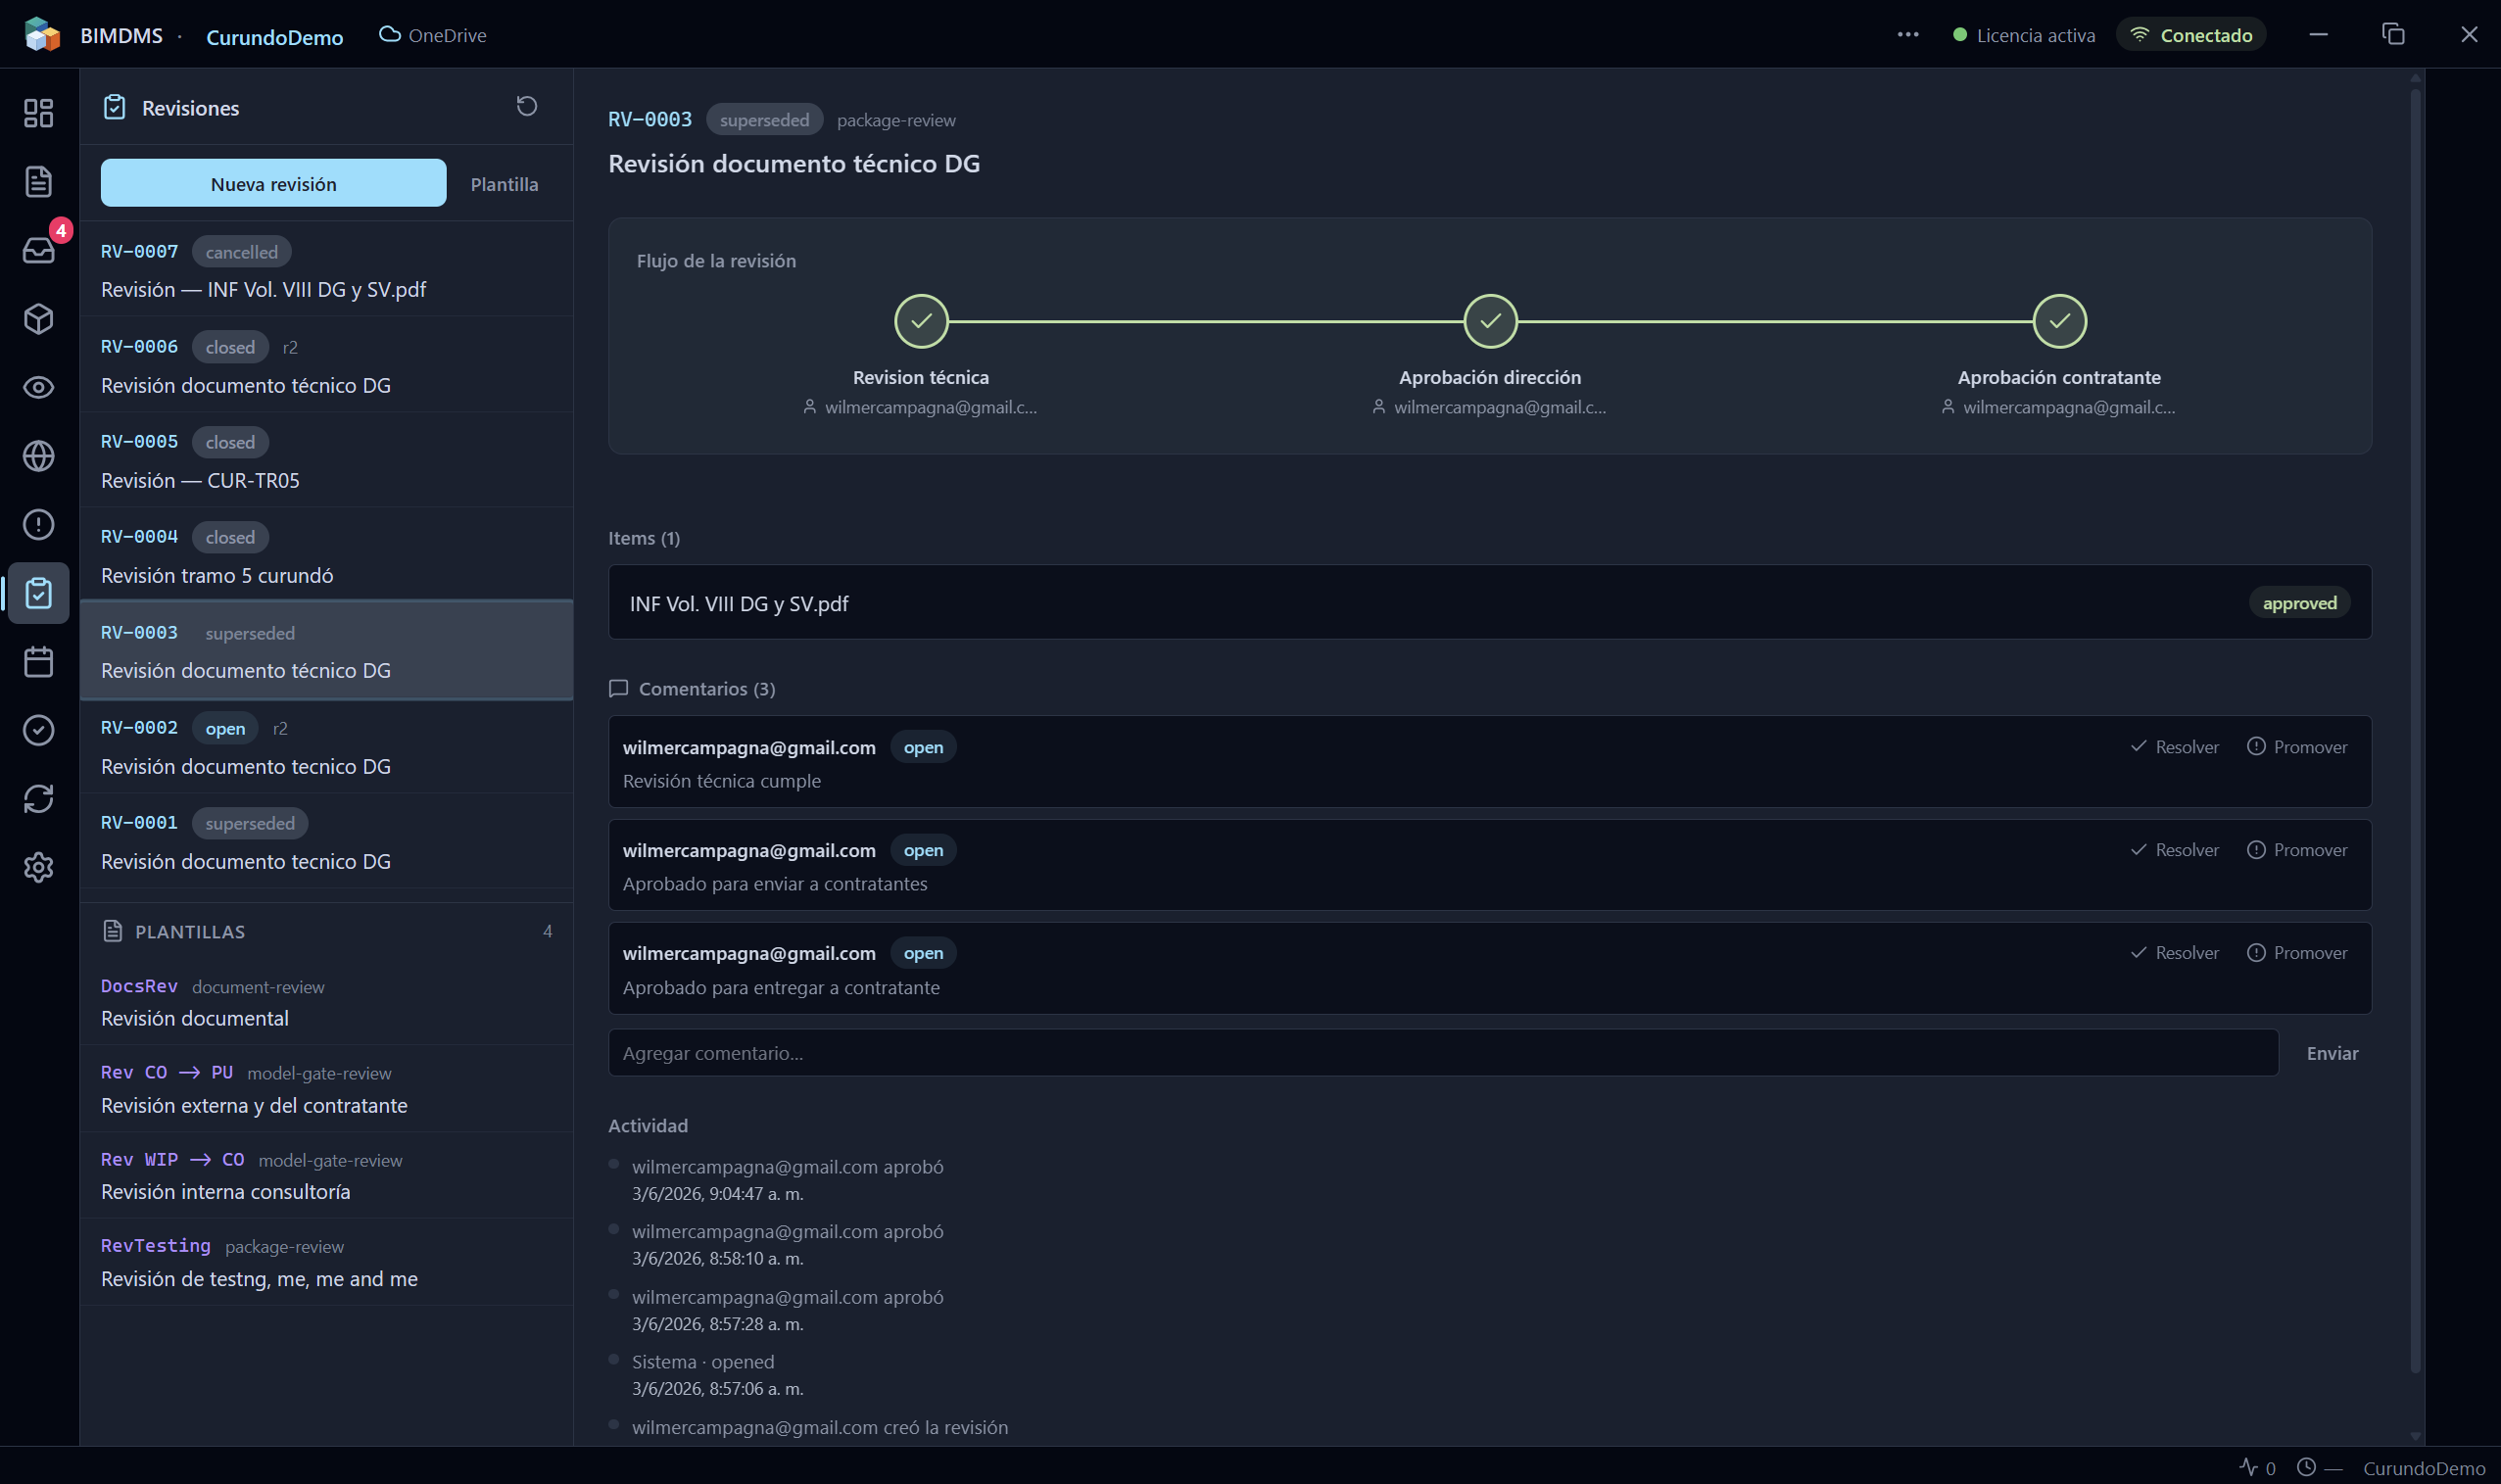
Task: Open the RevTesting package-review template
Action: pos(327,1262)
